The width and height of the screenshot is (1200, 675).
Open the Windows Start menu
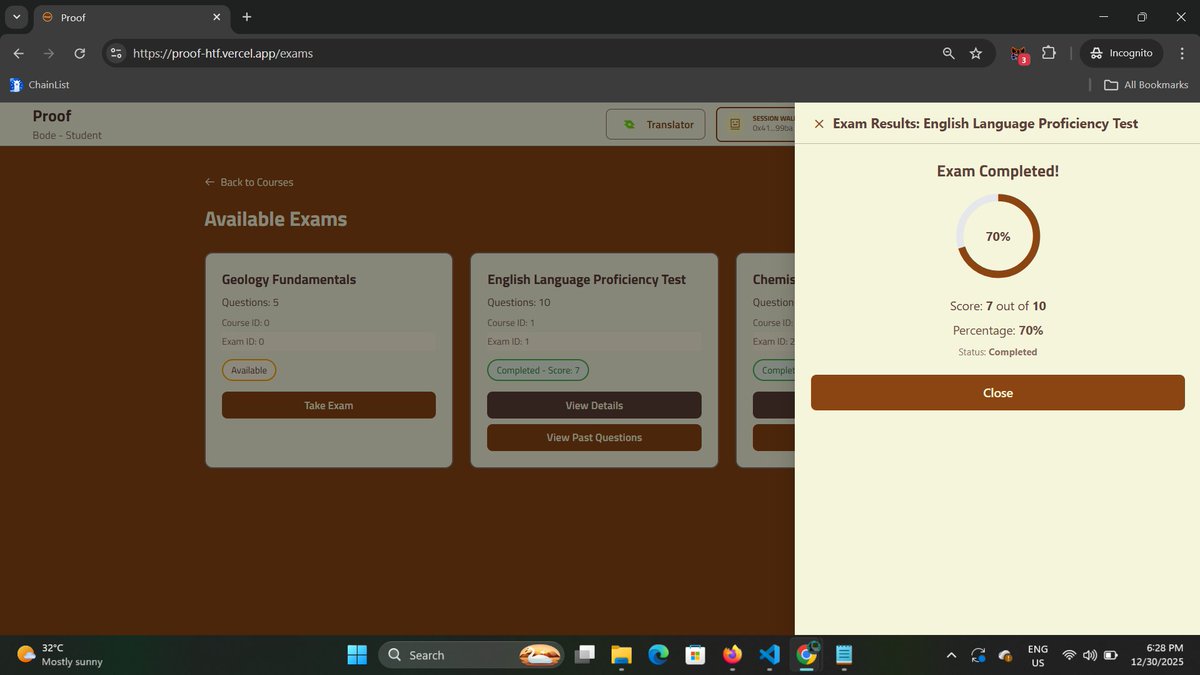point(357,655)
